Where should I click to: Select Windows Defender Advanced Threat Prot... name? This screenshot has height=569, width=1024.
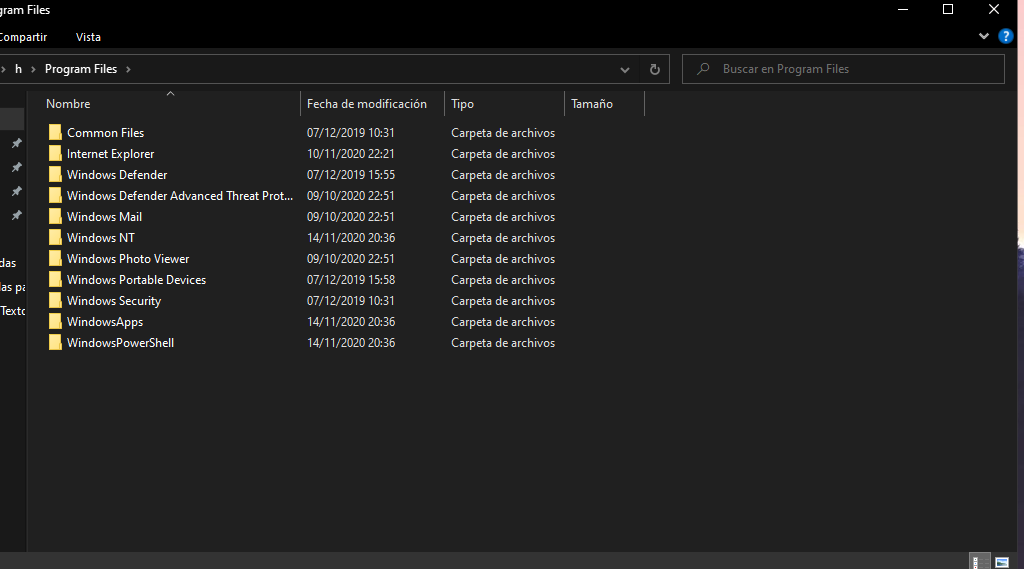[x=180, y=195]
